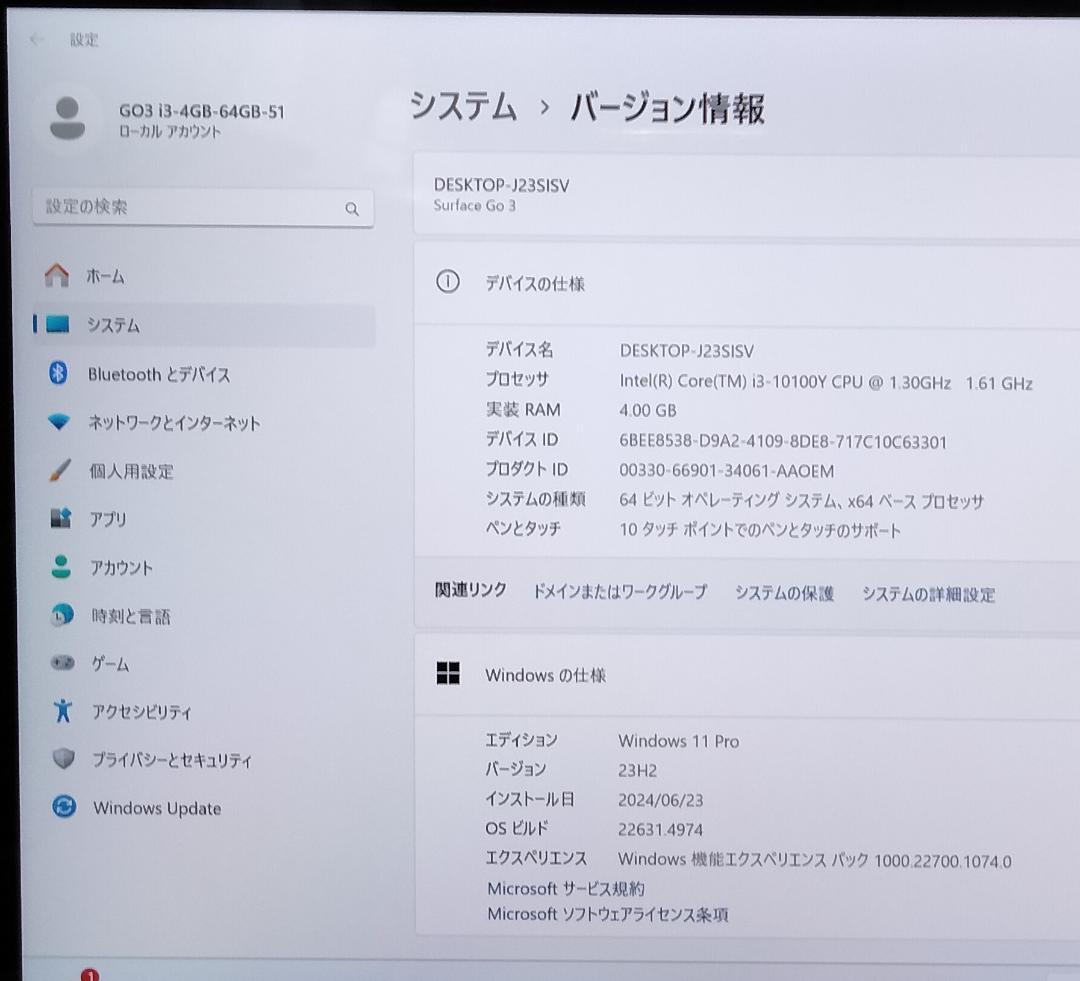The image size is (1080, 981).
Task: Open システムの保護 link
Action: click(785, 593)
